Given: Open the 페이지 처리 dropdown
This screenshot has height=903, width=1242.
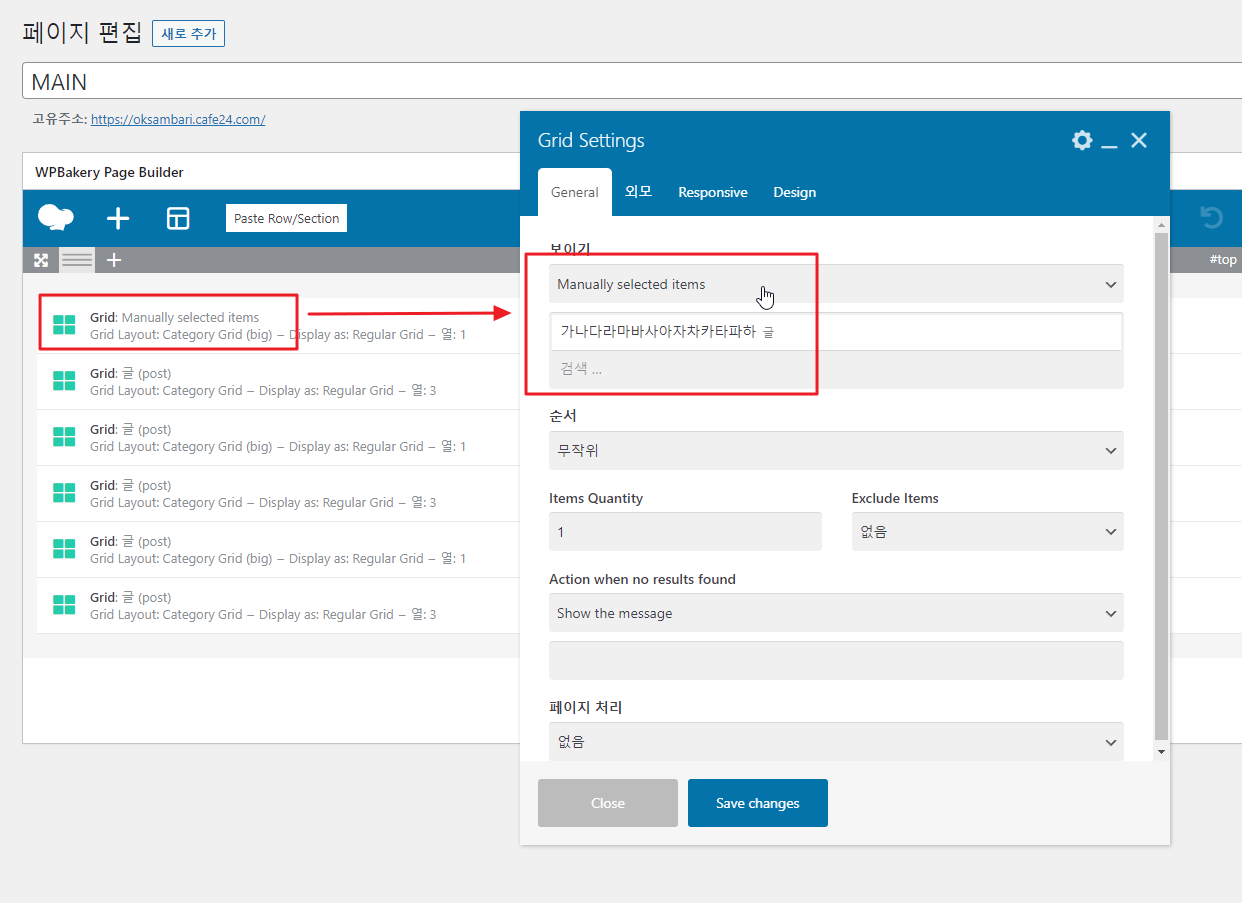Looking at the screenshot, I should [836, 742].
